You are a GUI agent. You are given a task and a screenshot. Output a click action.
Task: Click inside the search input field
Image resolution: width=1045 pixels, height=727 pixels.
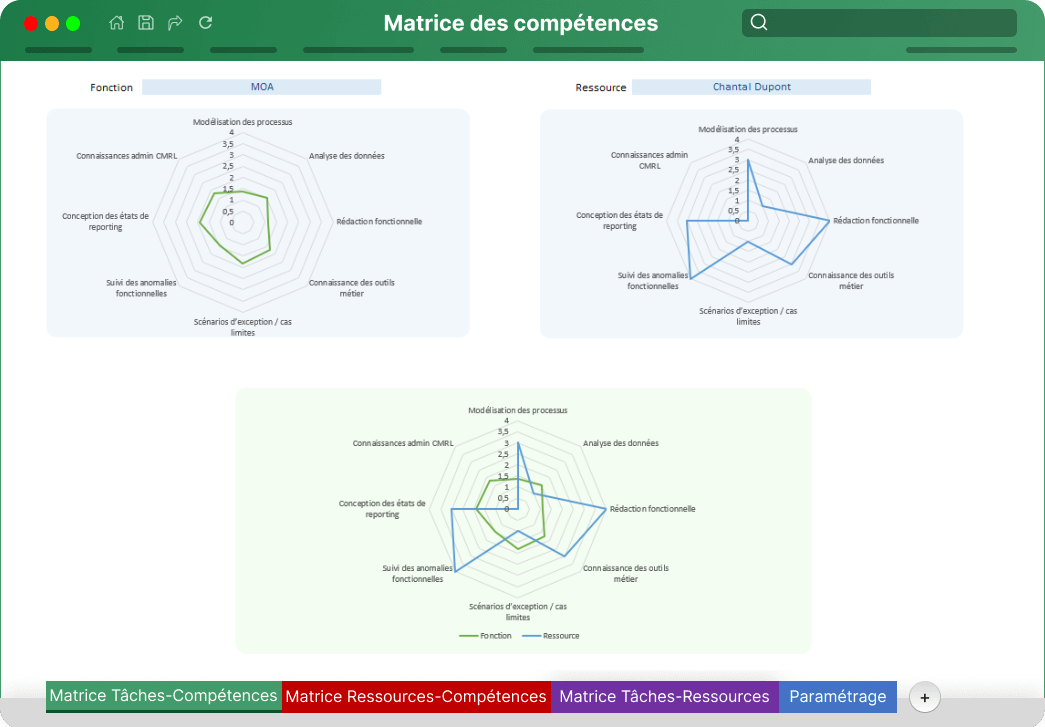coord(890,23)
